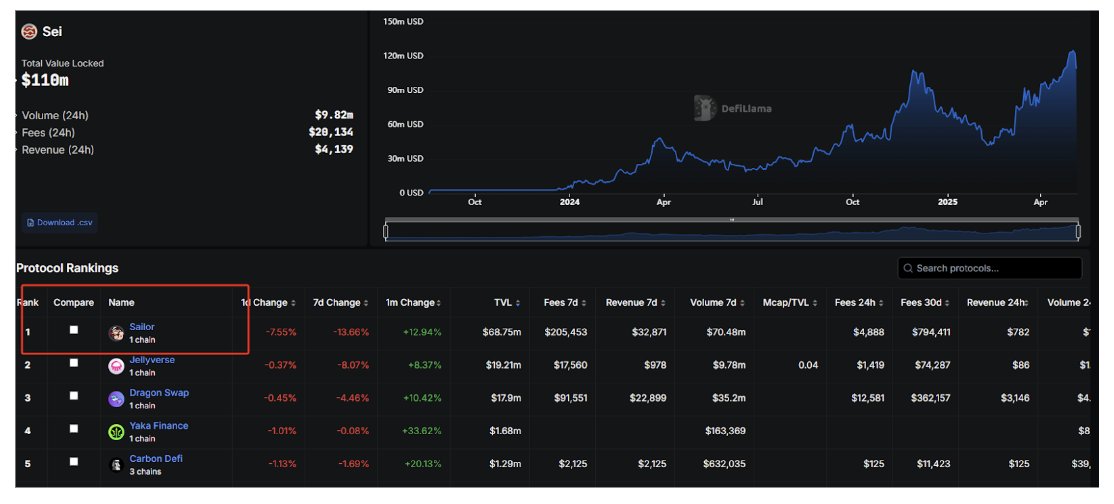Tick the Compare checkbox for Yaka Finance

pyautogui.click(x=74, y=429)
